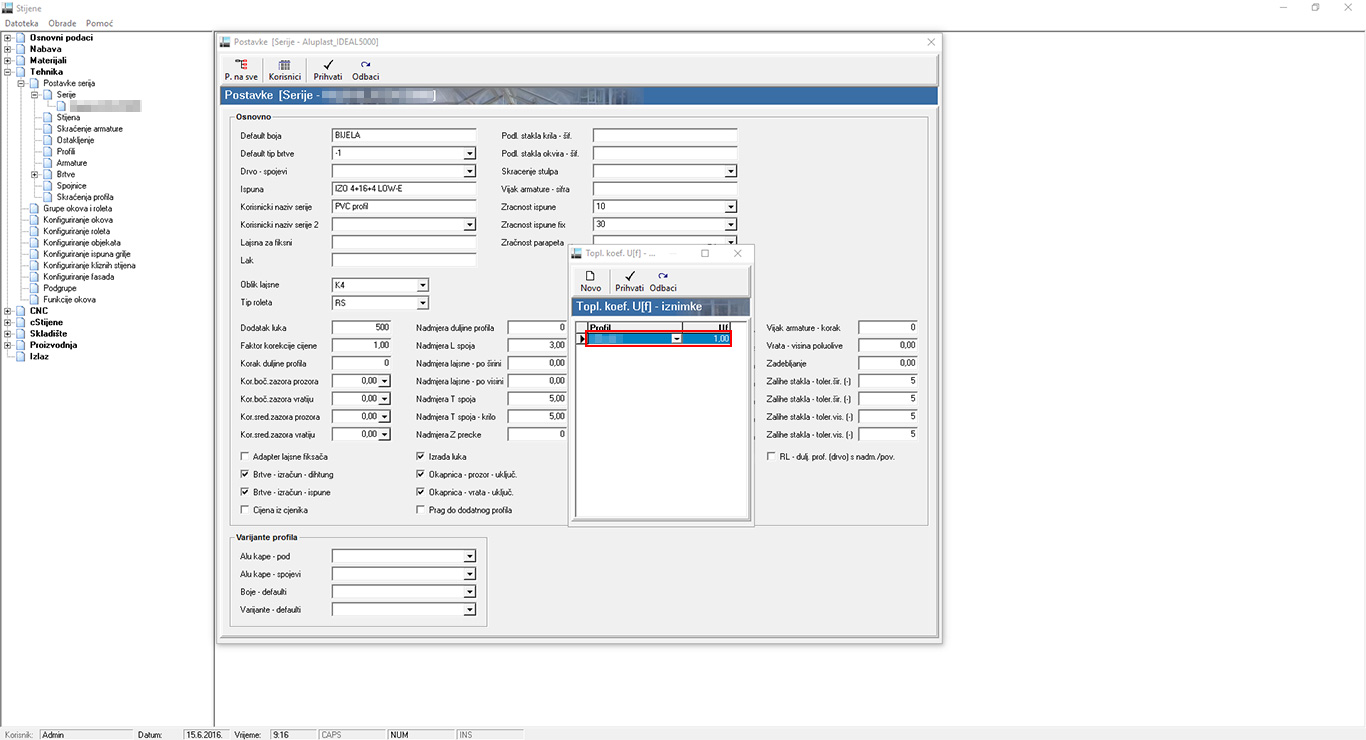Select the Podgrupe page icon in tree
Image resolution: width=1366 pixels, height=740 pixels.
[35, 288]
